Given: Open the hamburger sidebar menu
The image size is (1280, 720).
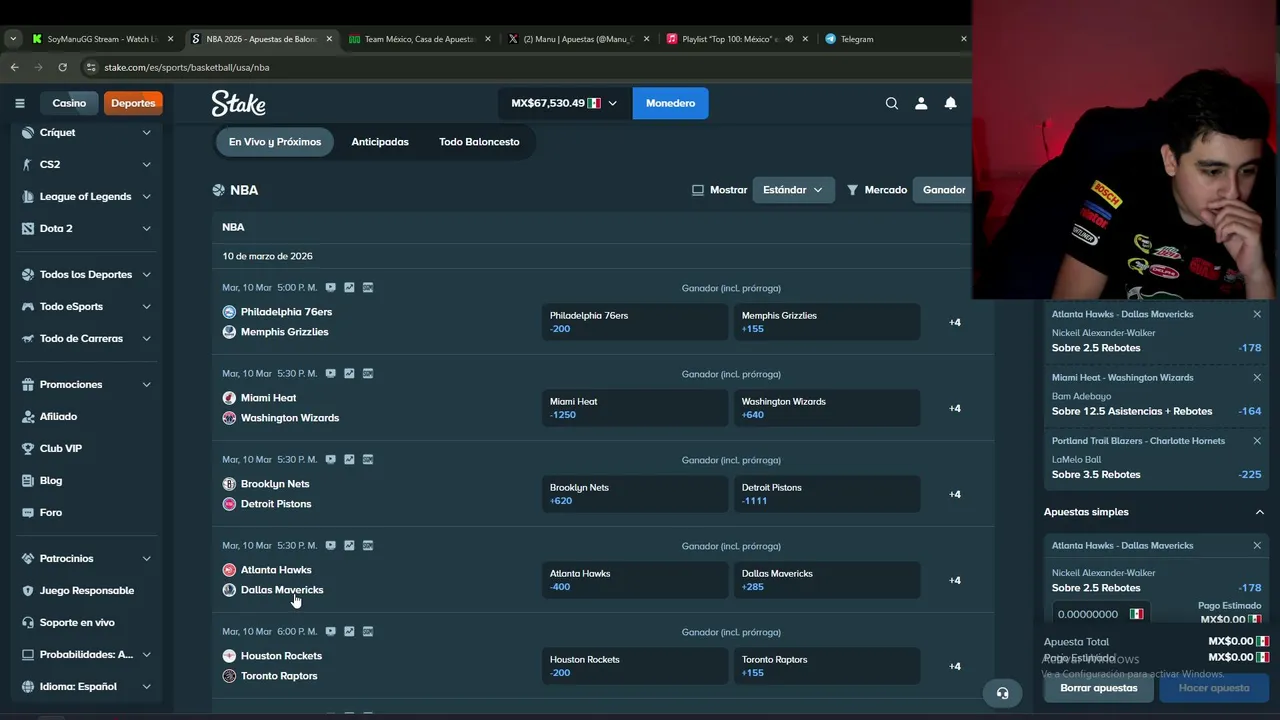Looking at the screenshot, I should tap(19, 103).
